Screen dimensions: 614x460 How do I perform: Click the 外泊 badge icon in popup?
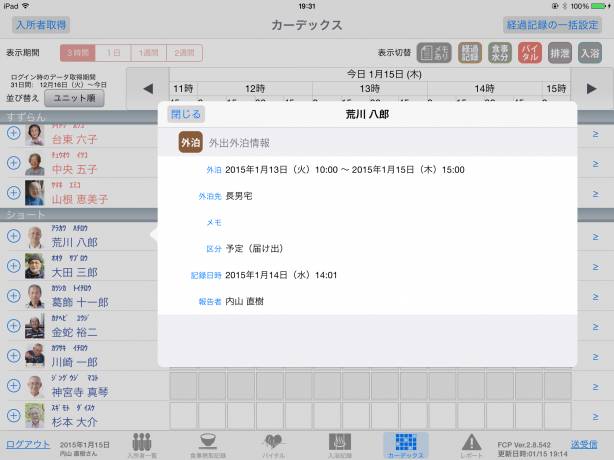190,143
